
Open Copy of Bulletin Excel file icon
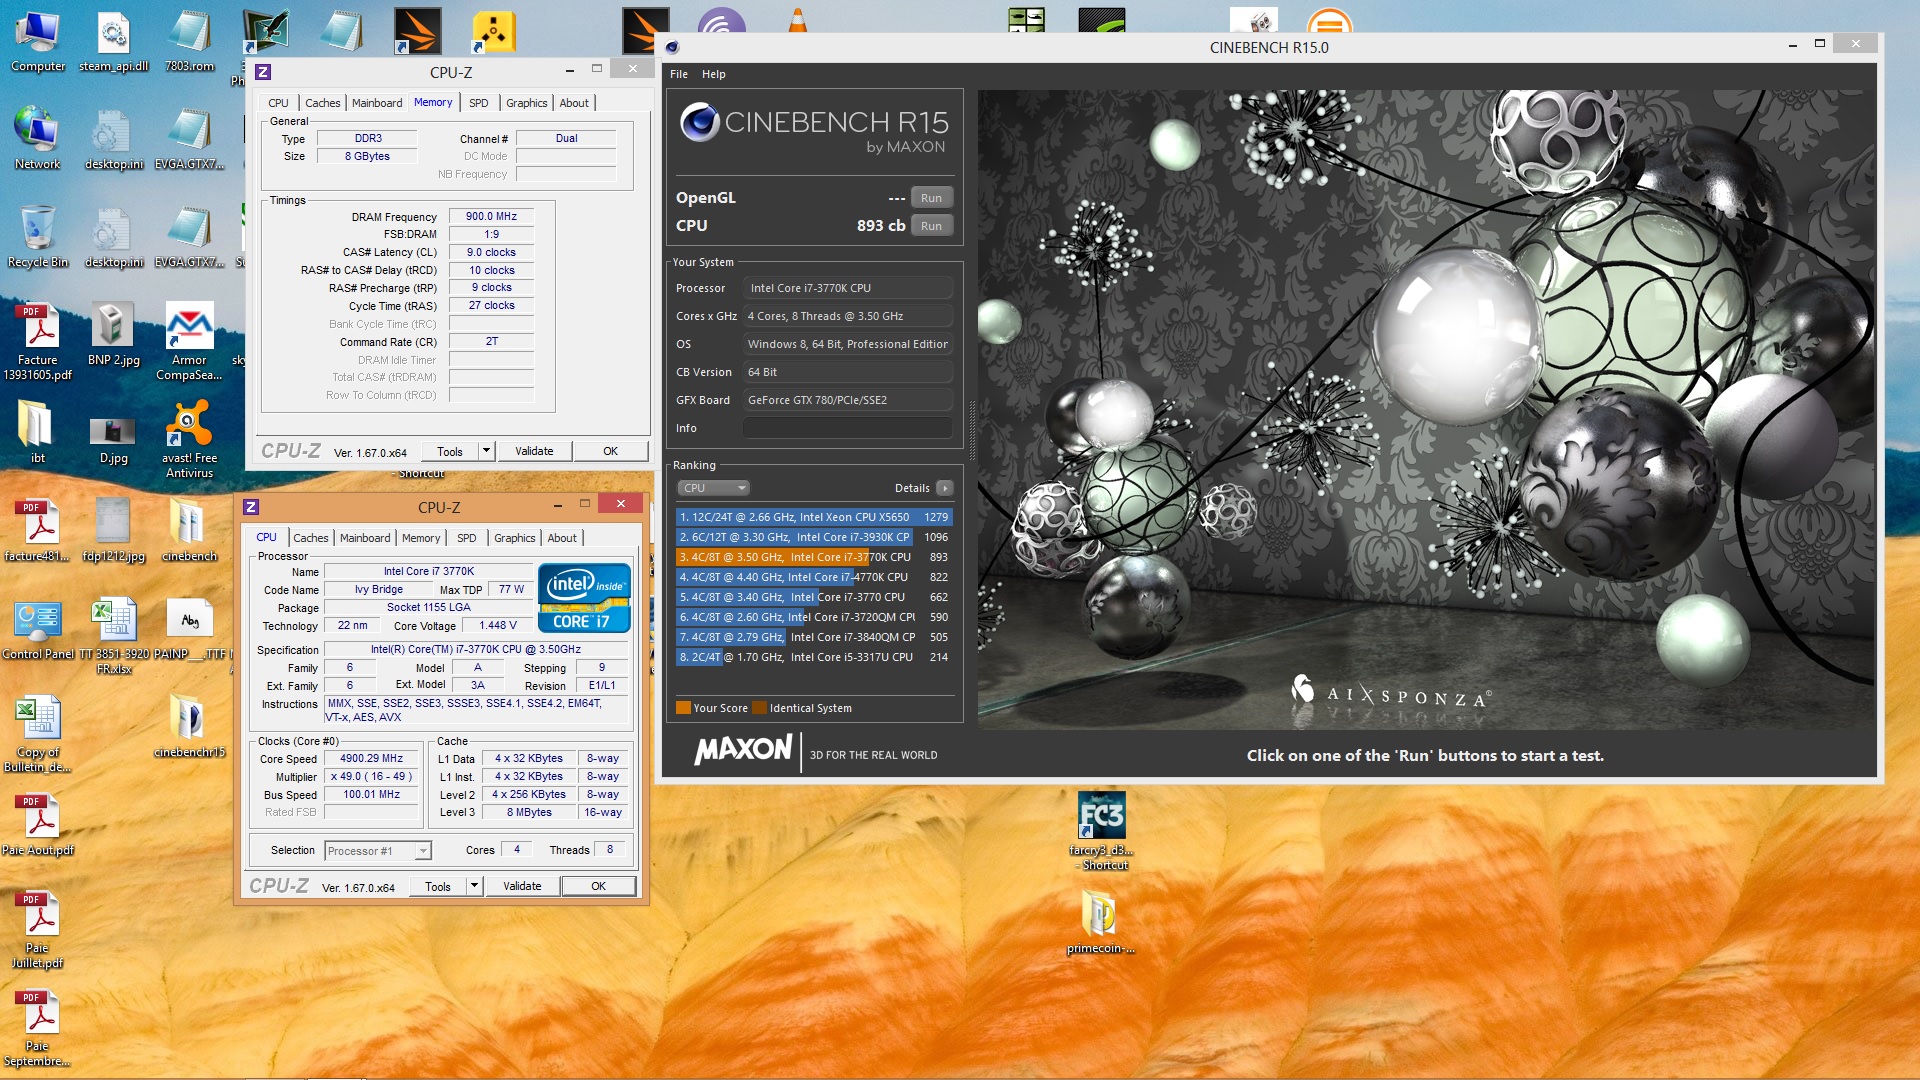click(x=37, y=732)
